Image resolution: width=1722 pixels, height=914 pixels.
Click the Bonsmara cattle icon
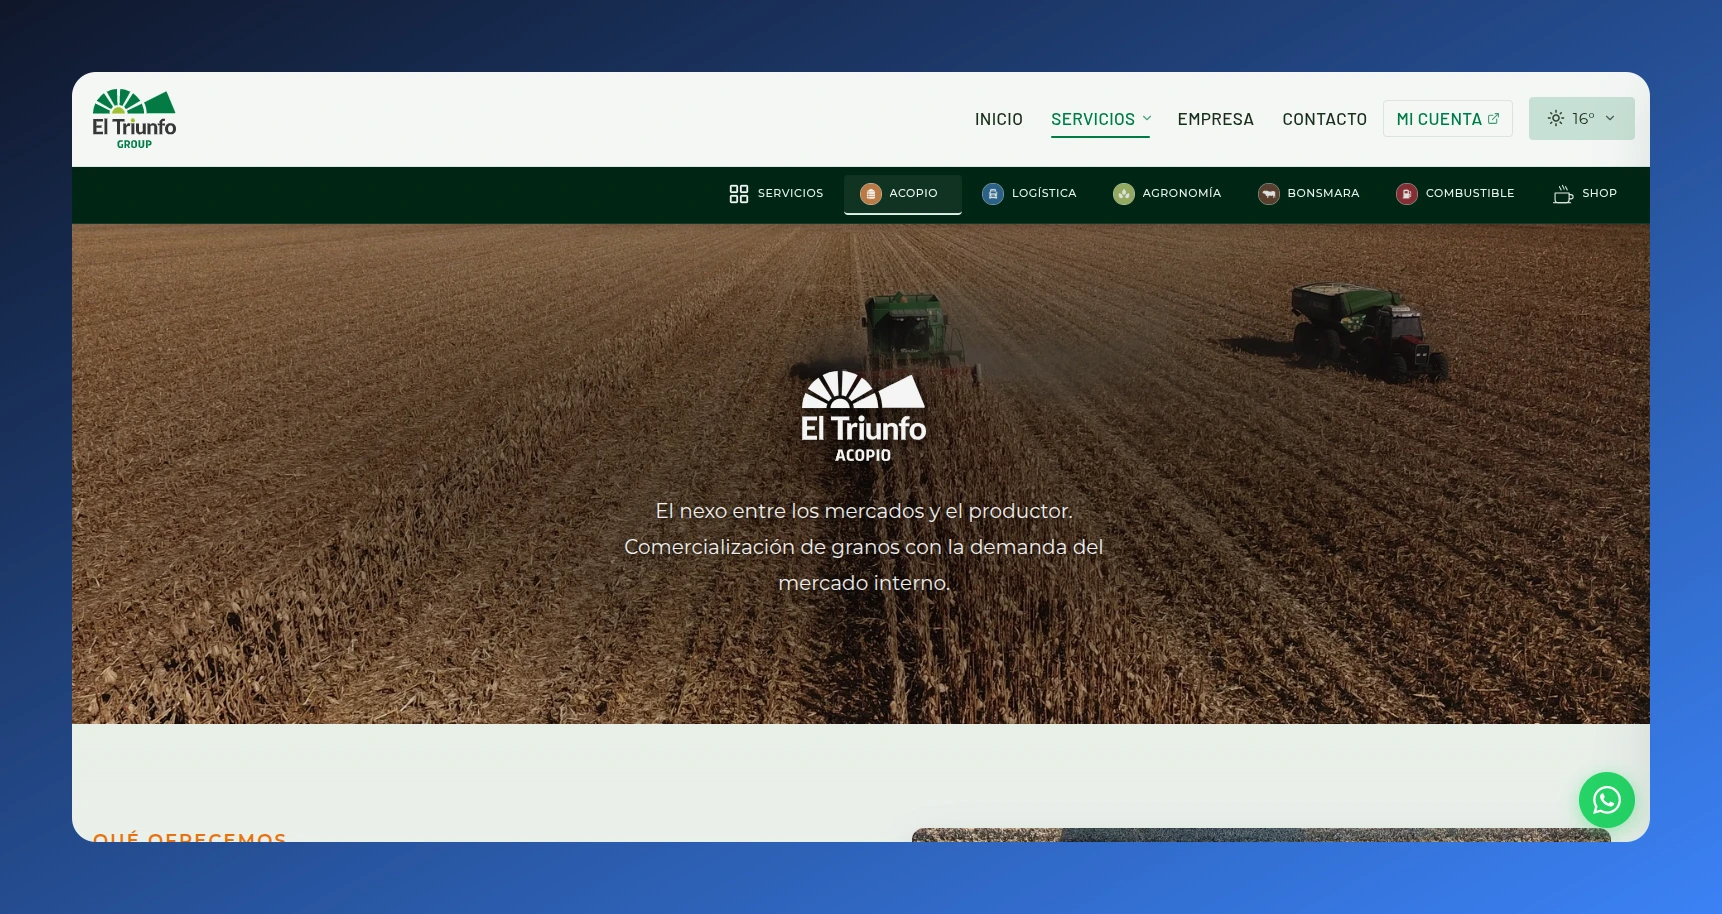tap(1269, 194)
